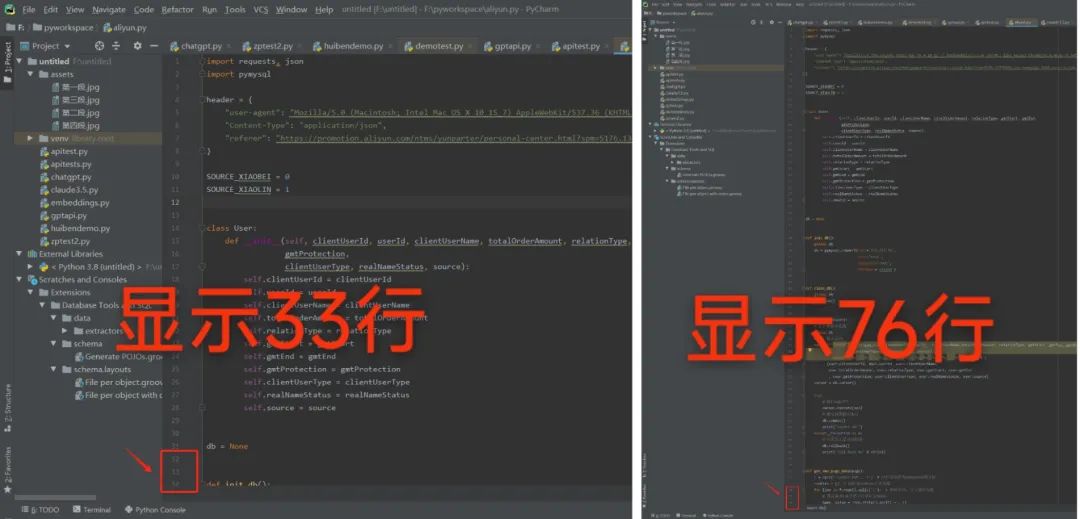Select chatgpt.py in left project tree

click(71, 177)
